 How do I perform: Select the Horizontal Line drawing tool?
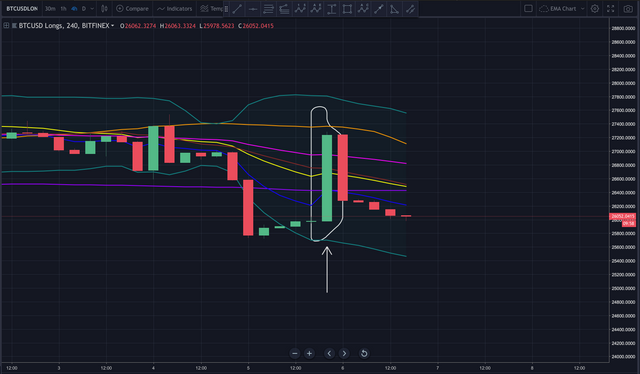coord(253,9)
